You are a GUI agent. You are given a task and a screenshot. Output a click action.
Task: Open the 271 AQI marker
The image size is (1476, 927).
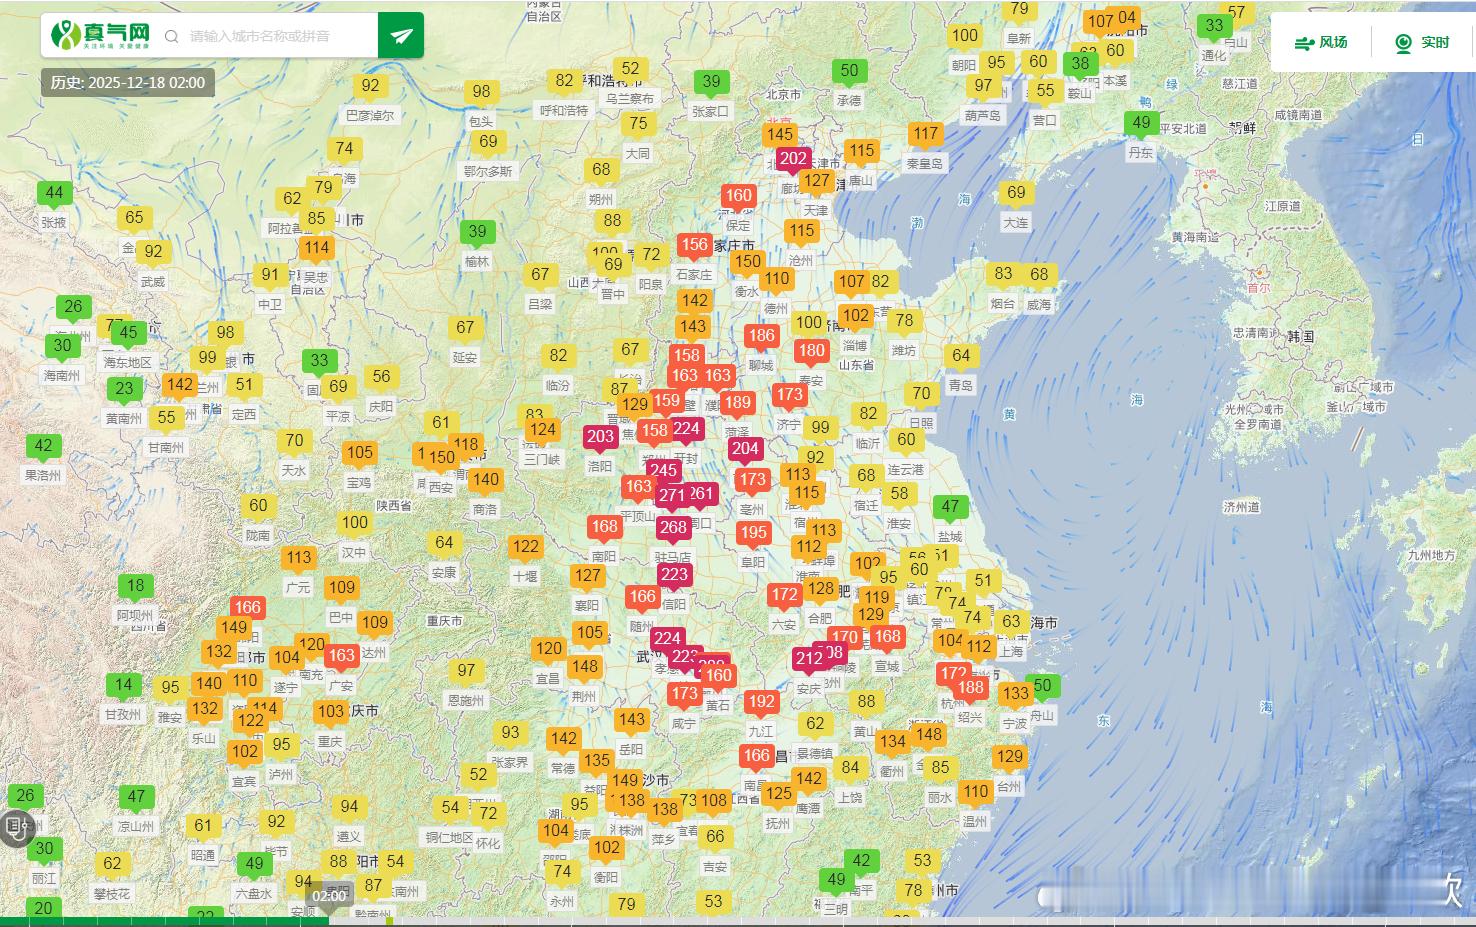672,495
